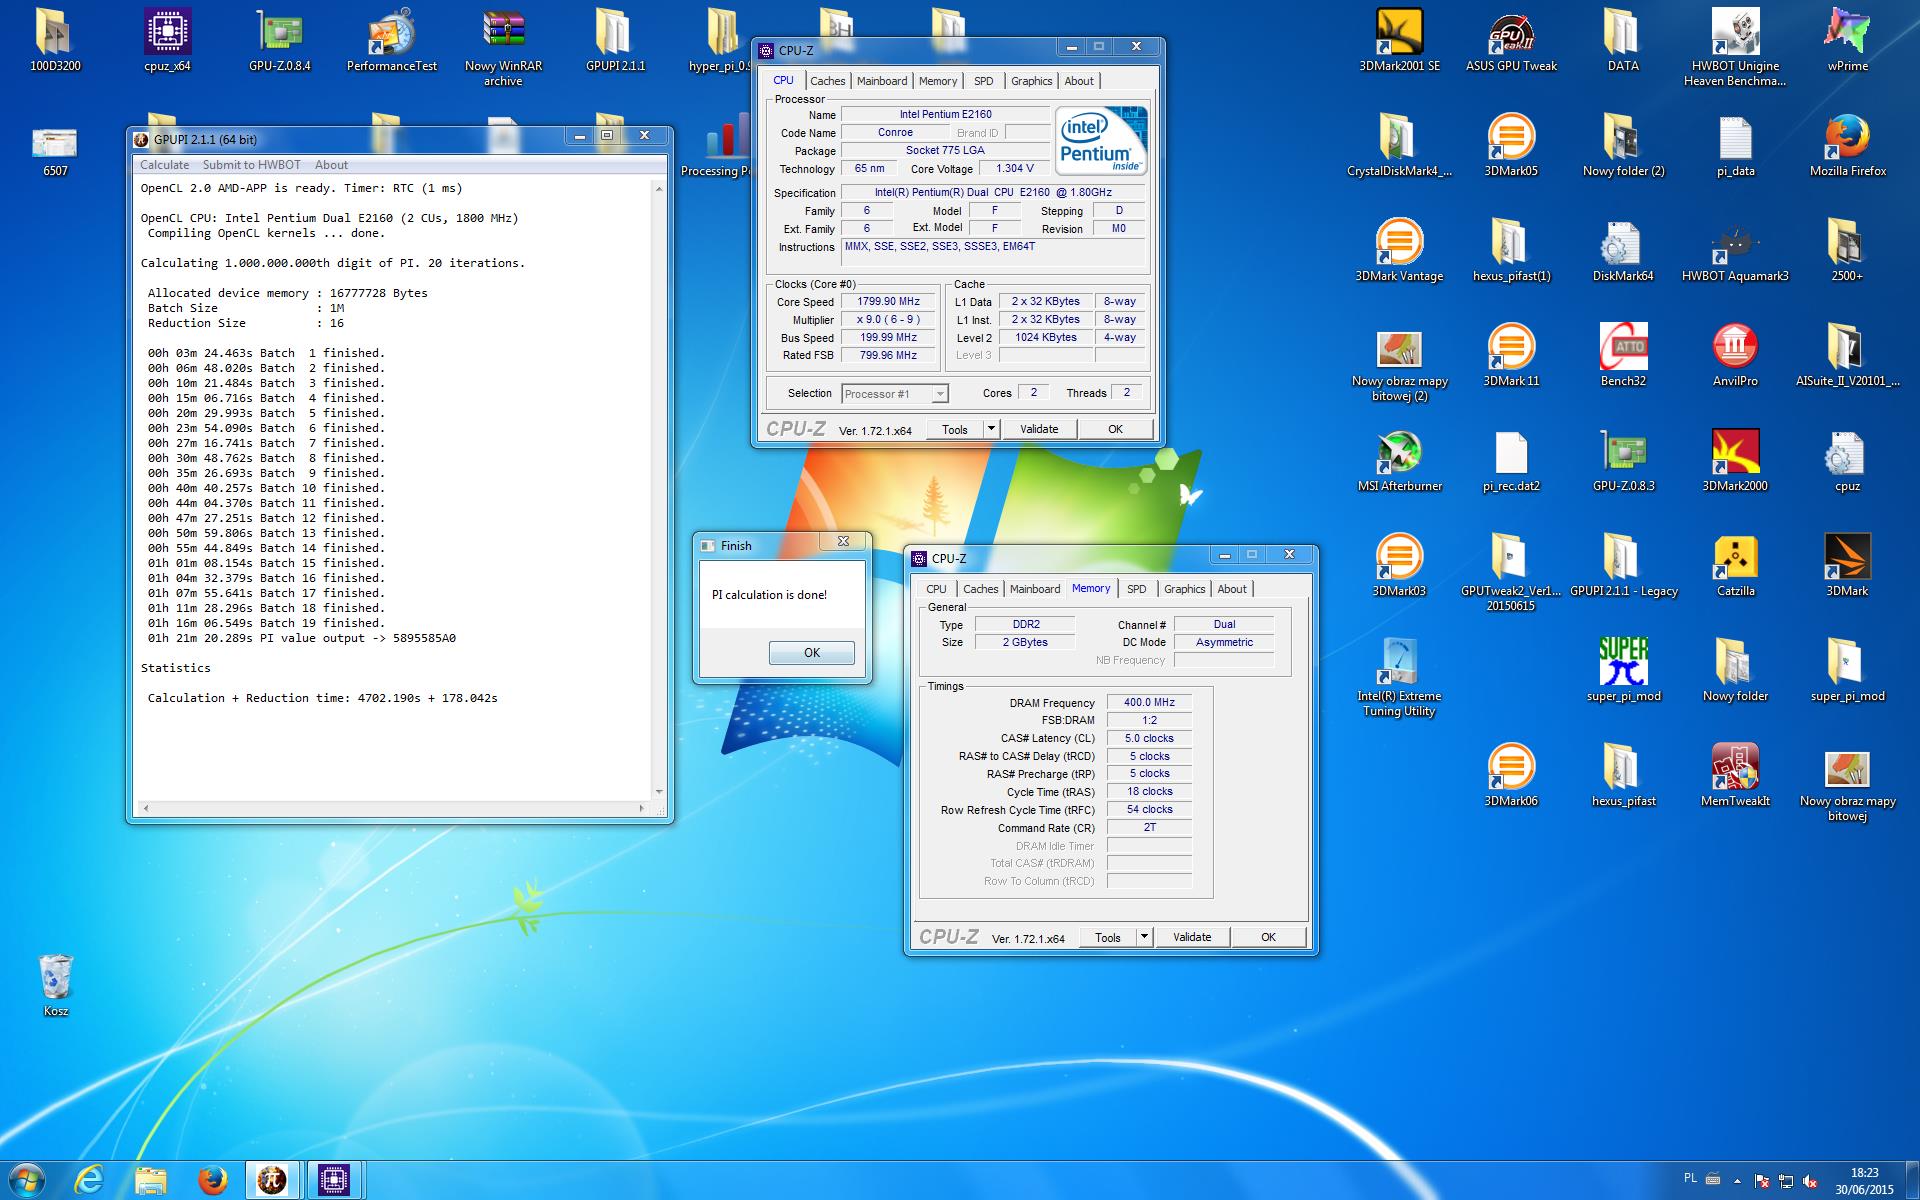This screenshot has width=1920, height=1200.
Task: Click the tray volume speaker icon
Action: [1810, 1182]
